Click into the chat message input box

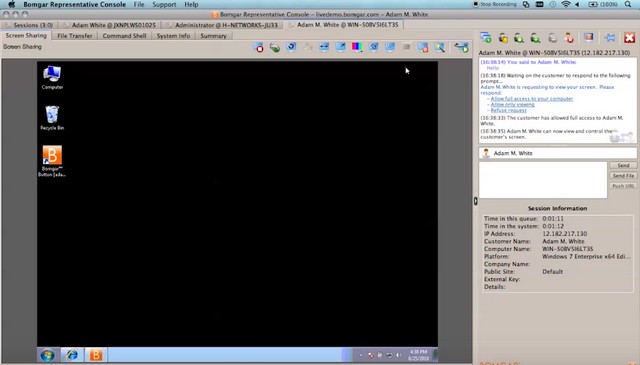(x=543, y=180)
